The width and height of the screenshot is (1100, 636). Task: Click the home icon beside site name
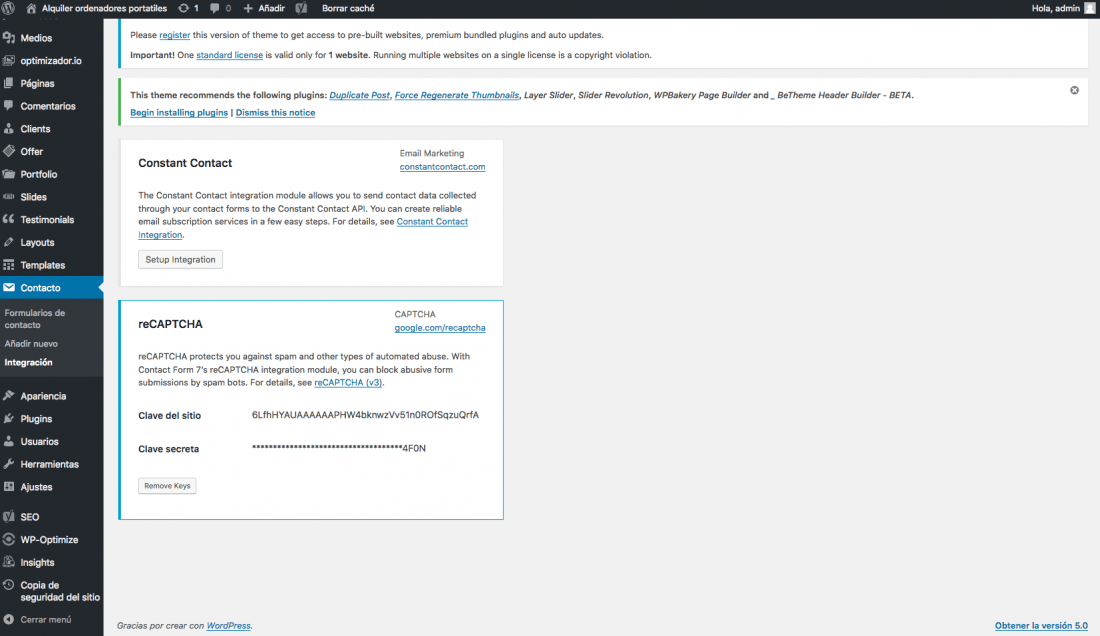31,8
